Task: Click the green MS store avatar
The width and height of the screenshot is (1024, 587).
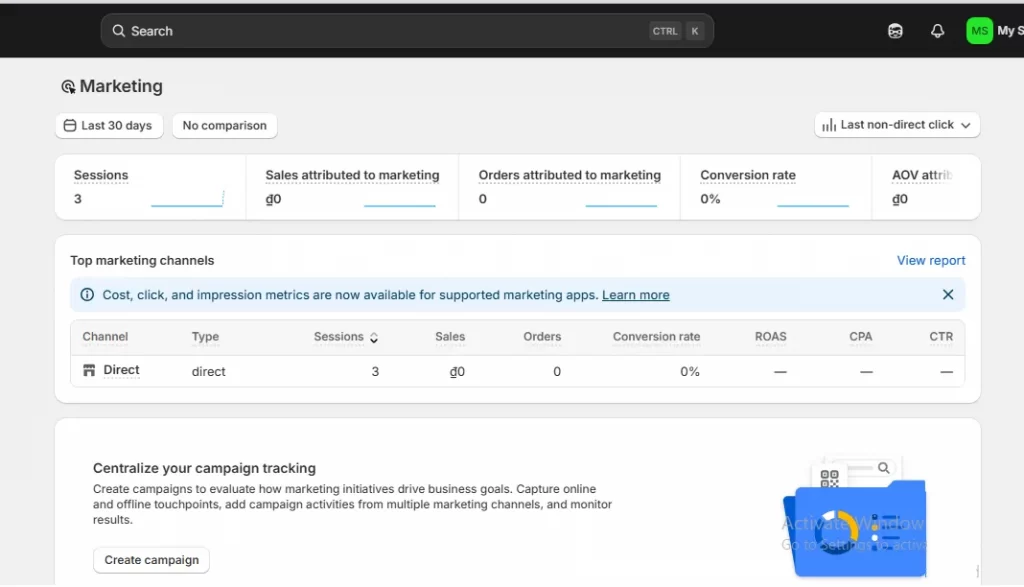Action: [x=978, y=30]
